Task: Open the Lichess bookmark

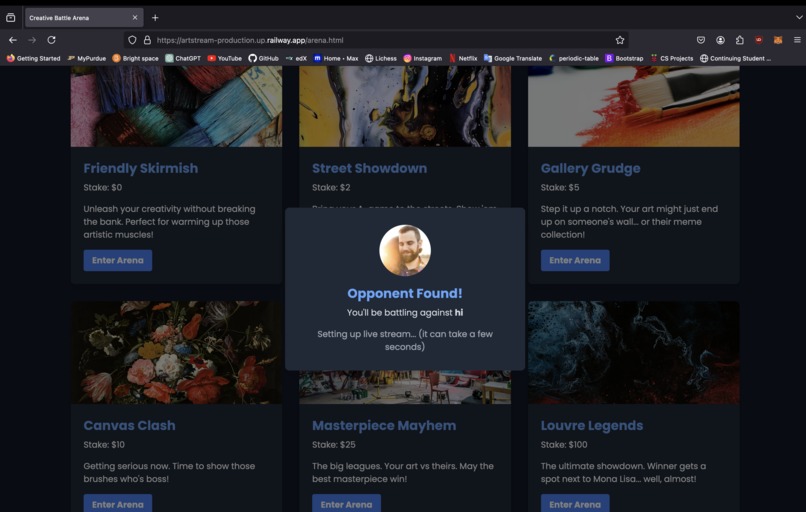Action: click(x=381, y=59)
